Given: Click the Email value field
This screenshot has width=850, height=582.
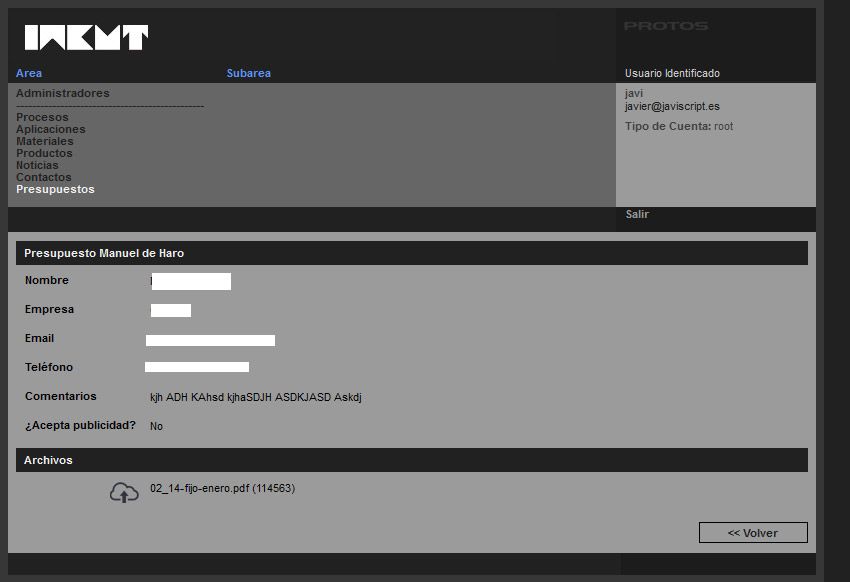Looking at the screenshot, I should (210, 340).
